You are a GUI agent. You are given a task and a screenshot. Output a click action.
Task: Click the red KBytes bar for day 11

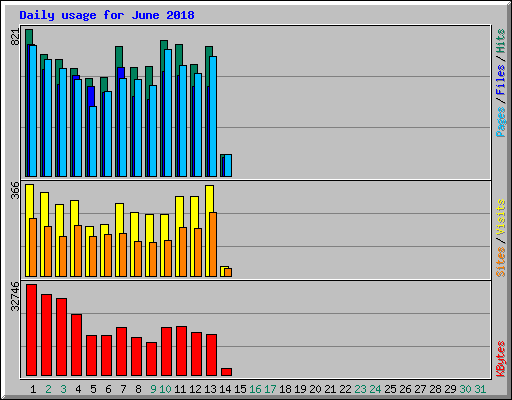(x=182, y=351)
